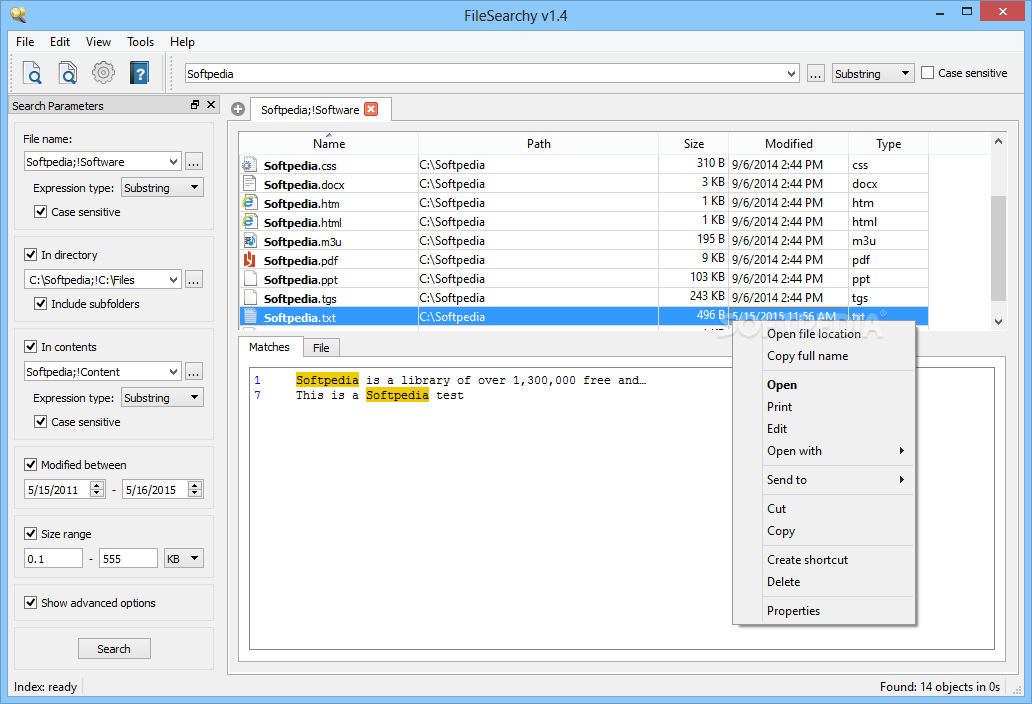The height and width of the screenshot is (704, 1032).
Task: Click the Softpedia.txt notepad icon
Action: 249,317
